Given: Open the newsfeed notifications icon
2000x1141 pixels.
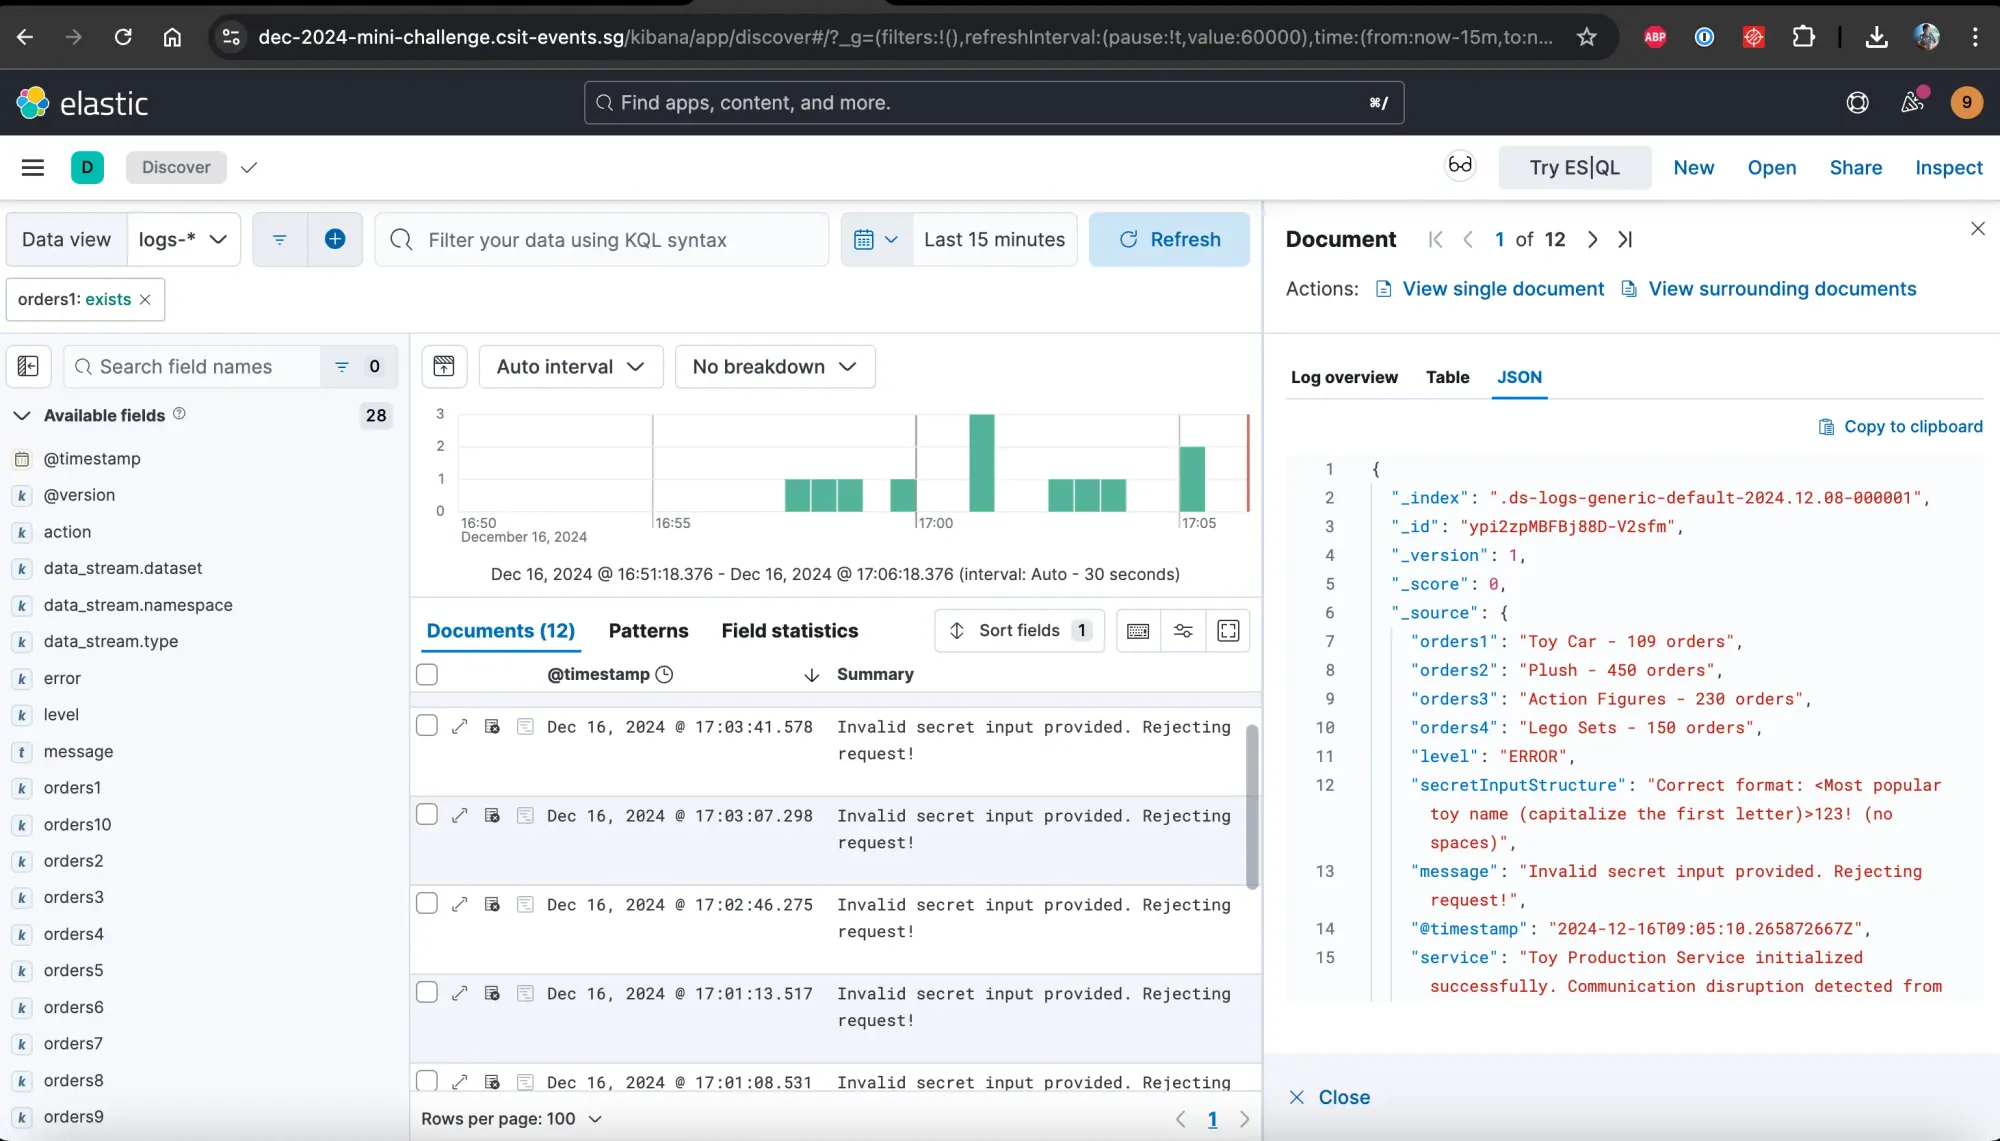Looking at the screenshot, I should [x=1912, y=102].
